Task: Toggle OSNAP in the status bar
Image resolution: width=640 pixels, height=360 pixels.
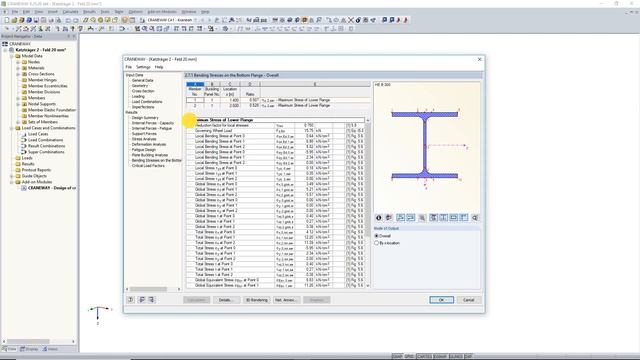Action: pos(440,356)
